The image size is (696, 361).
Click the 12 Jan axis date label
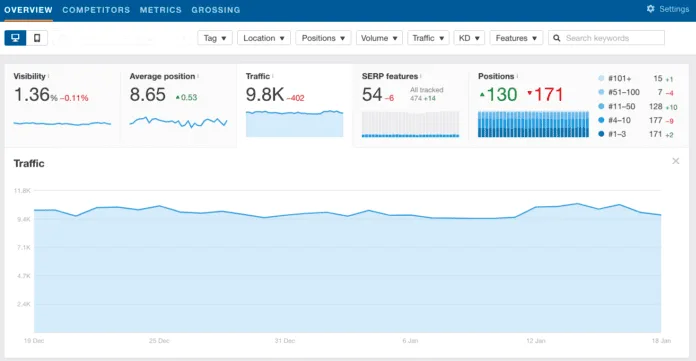point(536,341)
